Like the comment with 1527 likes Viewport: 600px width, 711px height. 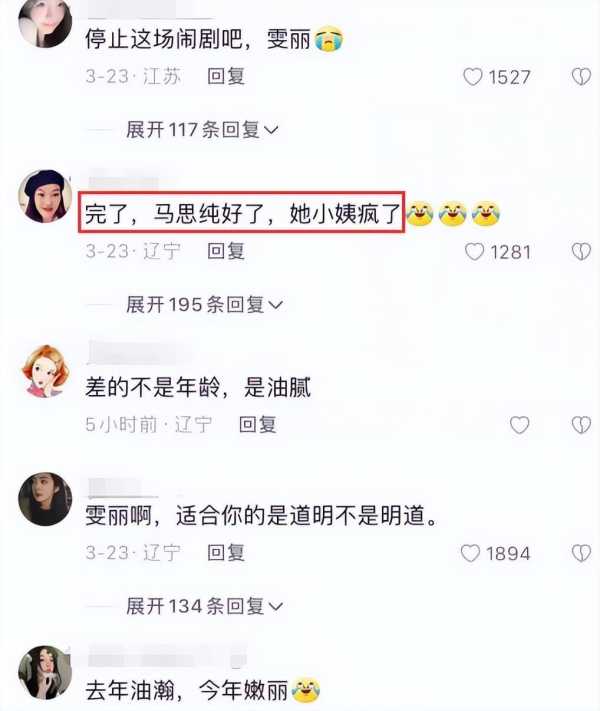click(x=472, y=77)
